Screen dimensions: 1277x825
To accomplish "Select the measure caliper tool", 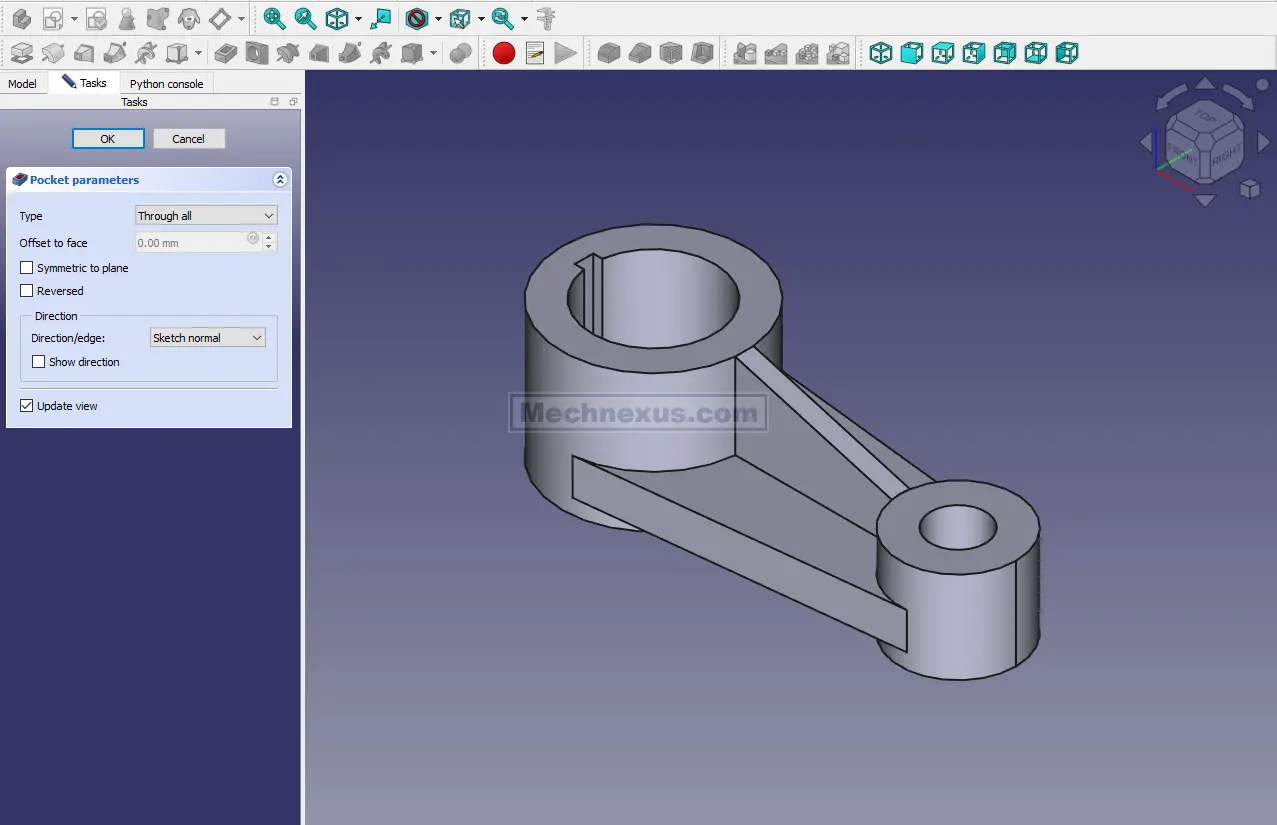I will tap(546, 18).
